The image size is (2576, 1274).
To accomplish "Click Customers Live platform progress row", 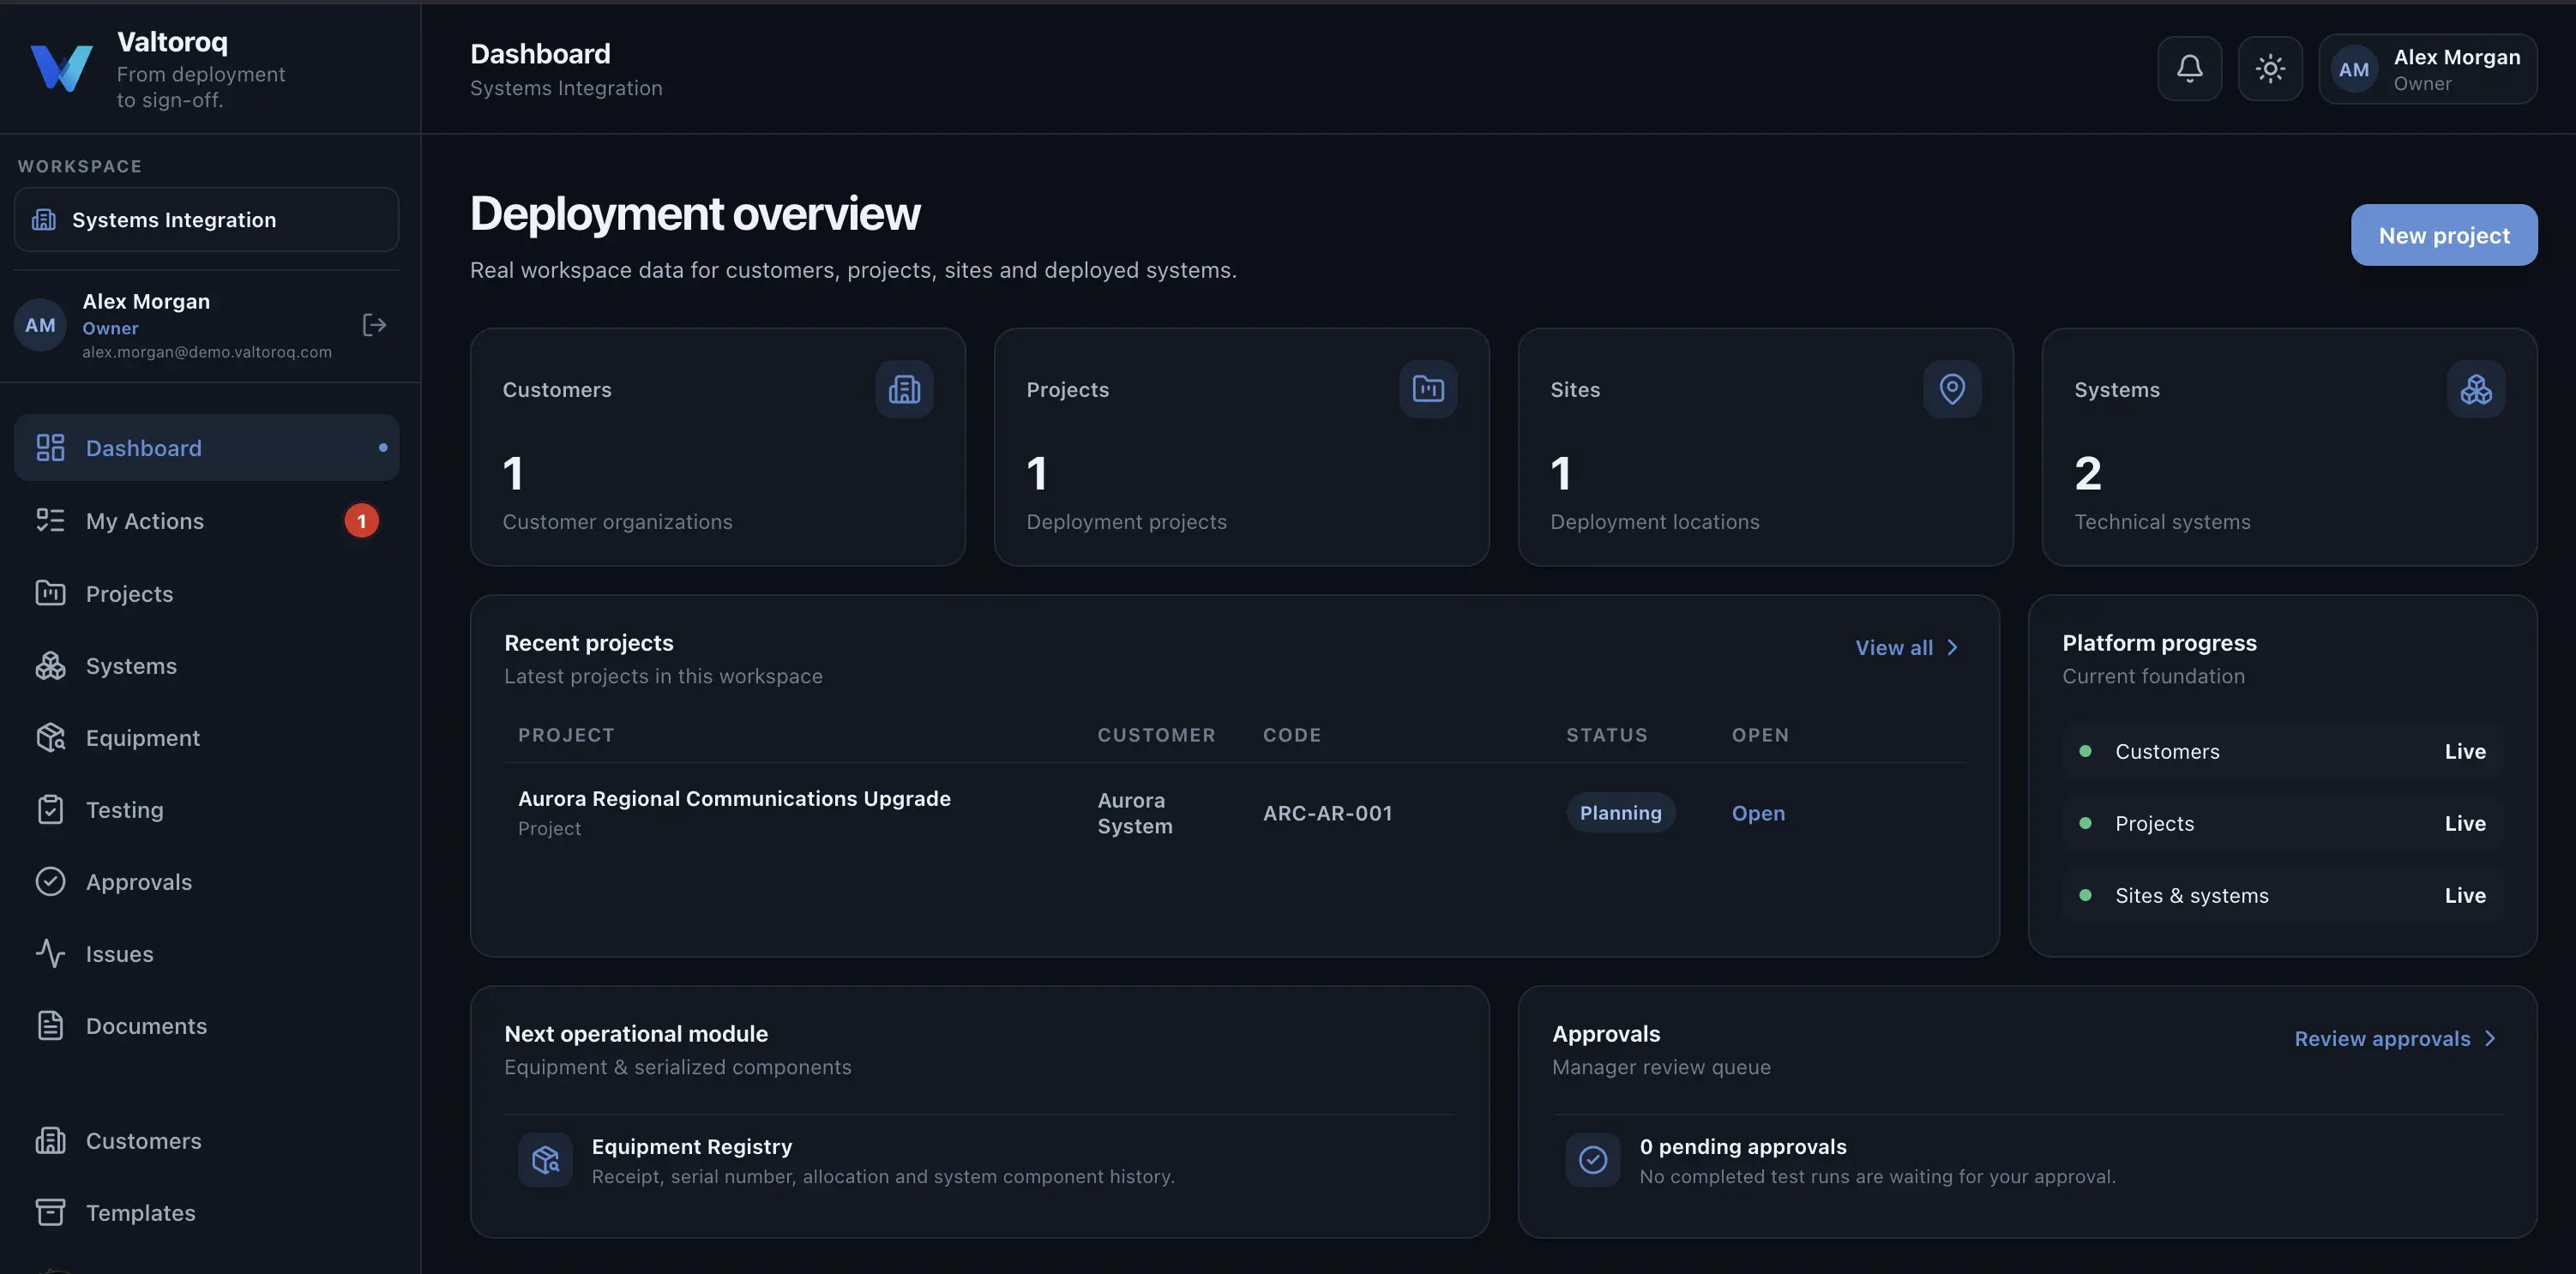I will [x=2282, y=752].
